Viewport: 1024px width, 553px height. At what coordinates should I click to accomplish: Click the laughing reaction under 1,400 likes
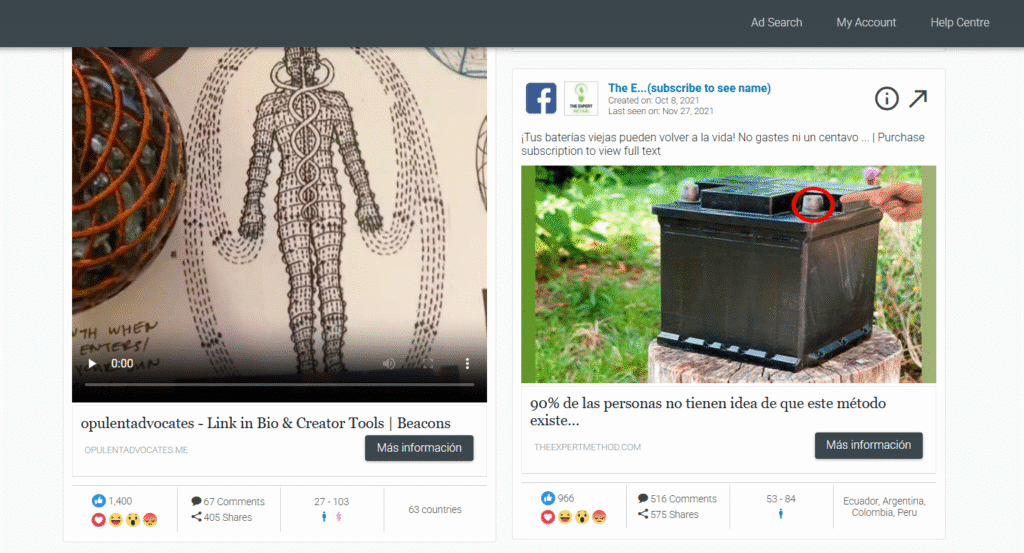point(116,520)
